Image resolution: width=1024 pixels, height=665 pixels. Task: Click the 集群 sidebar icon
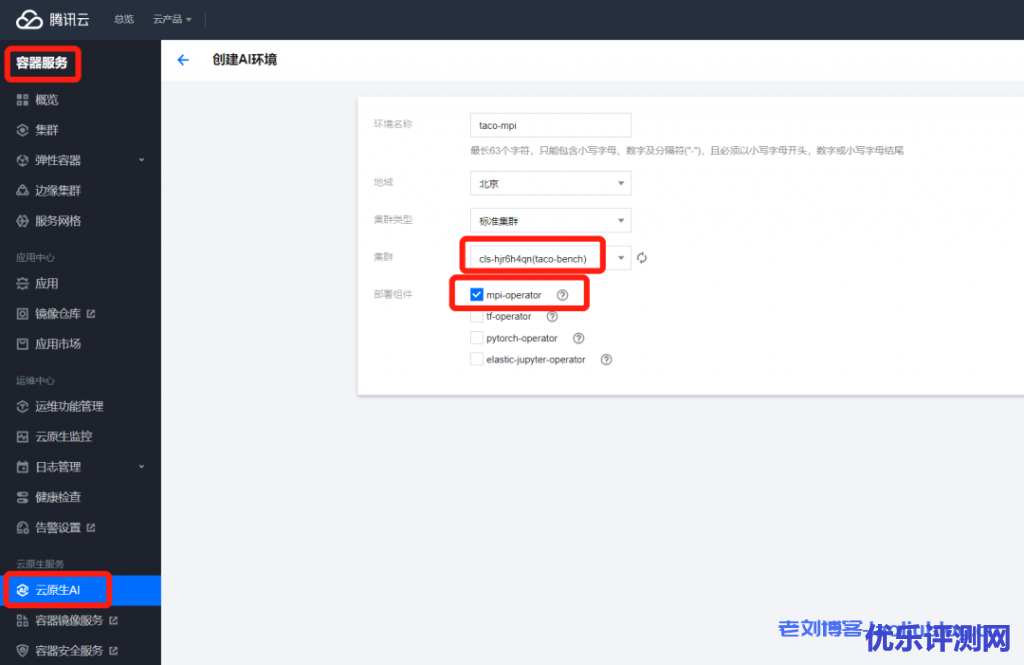point(22,130)
